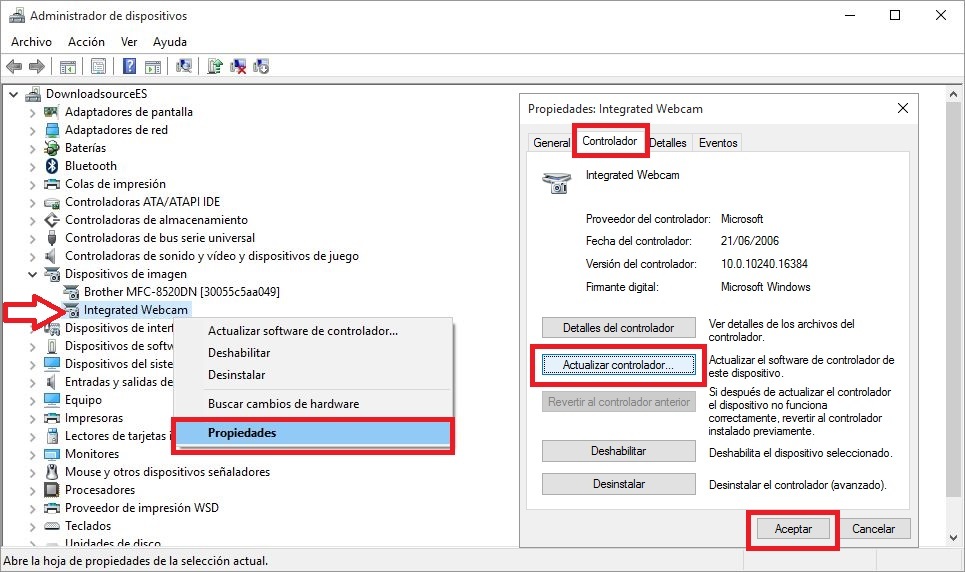Open the Acción menu
965x572 pixels.
(86, 41)
